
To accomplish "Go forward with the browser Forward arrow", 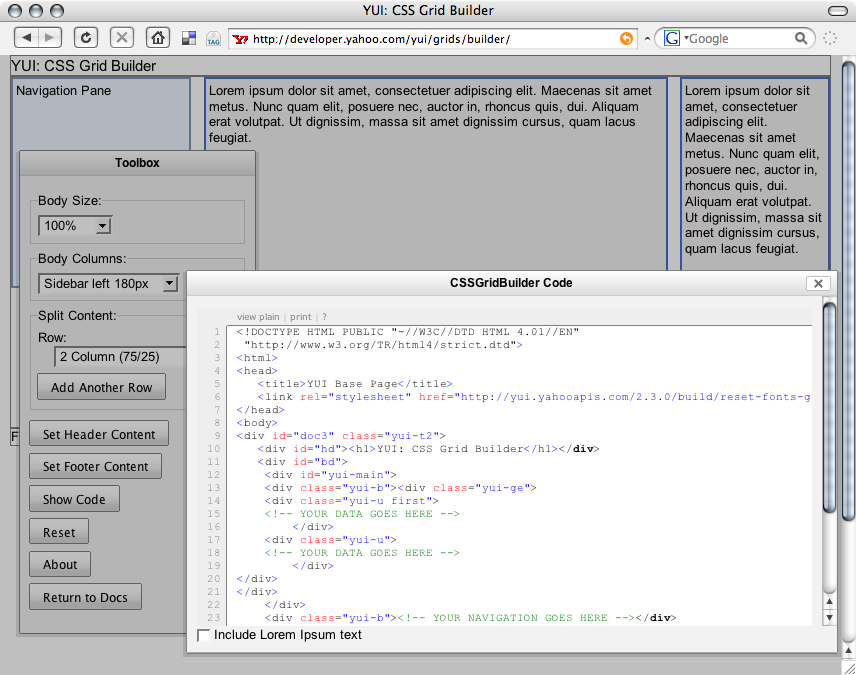I will pyautogui.click(x=50, y=38).
